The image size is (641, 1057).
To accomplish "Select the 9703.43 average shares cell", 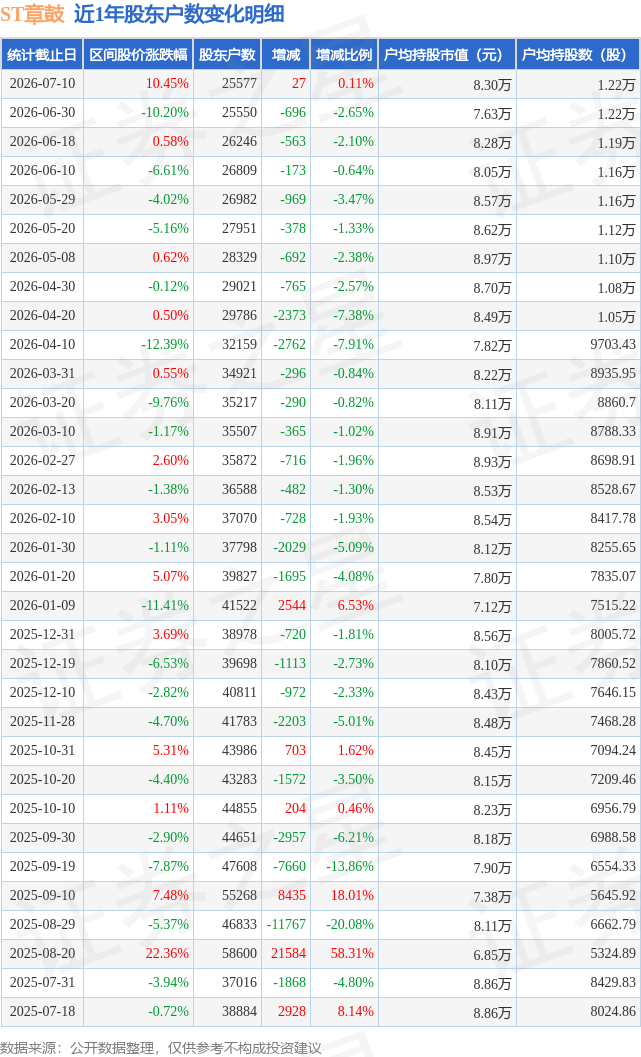I will point(613,344).
